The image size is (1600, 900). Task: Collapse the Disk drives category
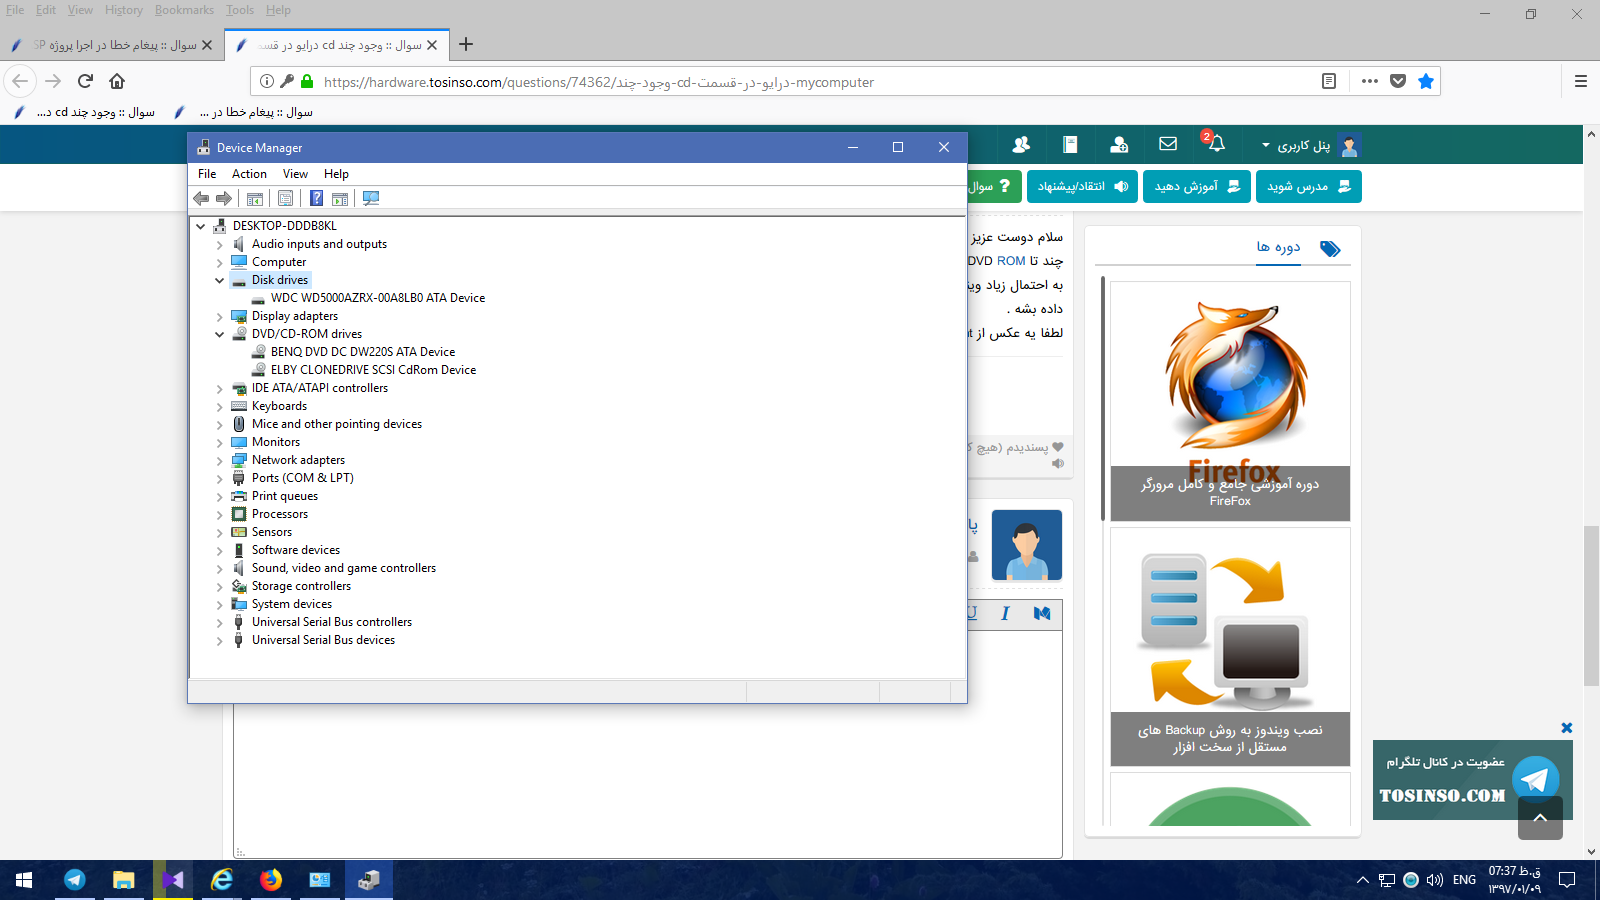click(220, 280)
